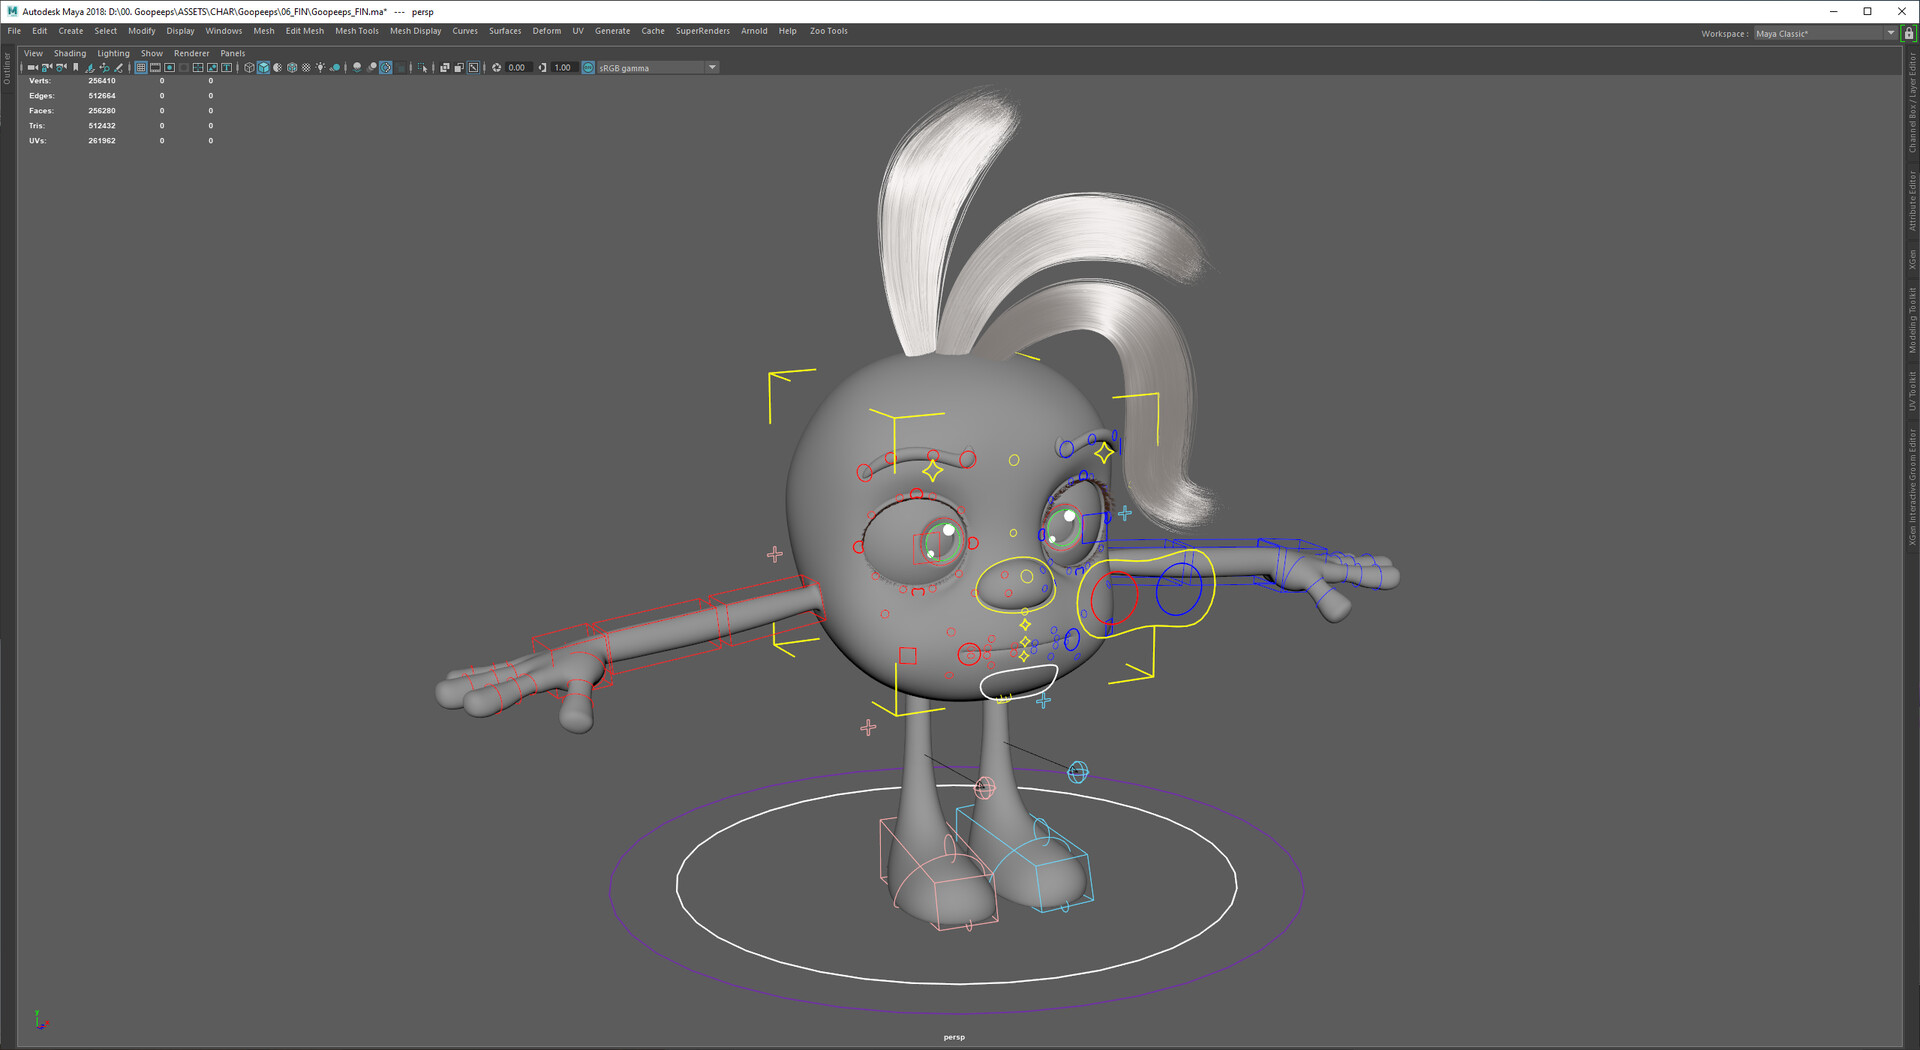Expand the Outliner side tab
The height and width of the screenshot is (1050, 1920).
tap(6, 68)
